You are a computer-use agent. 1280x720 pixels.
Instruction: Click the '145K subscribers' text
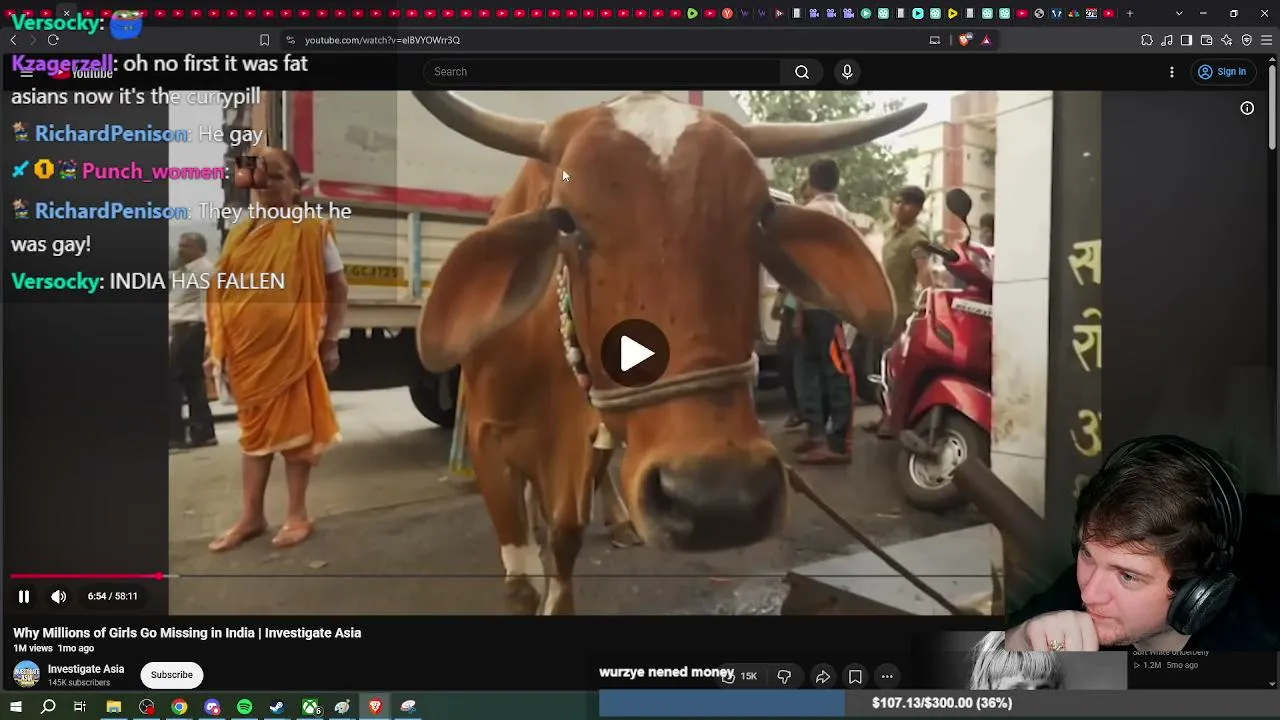pyautogui.click(x=79, y=683)
